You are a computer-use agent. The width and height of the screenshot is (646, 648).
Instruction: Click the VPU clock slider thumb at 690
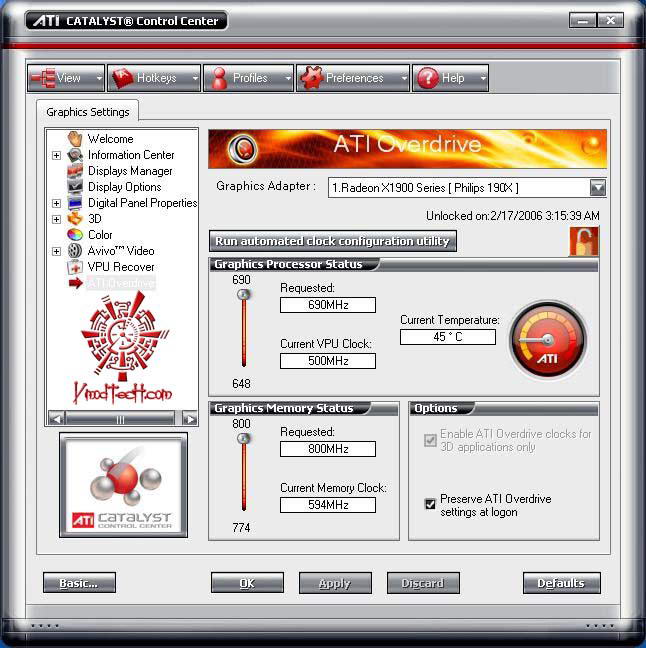tap(243, 295)
